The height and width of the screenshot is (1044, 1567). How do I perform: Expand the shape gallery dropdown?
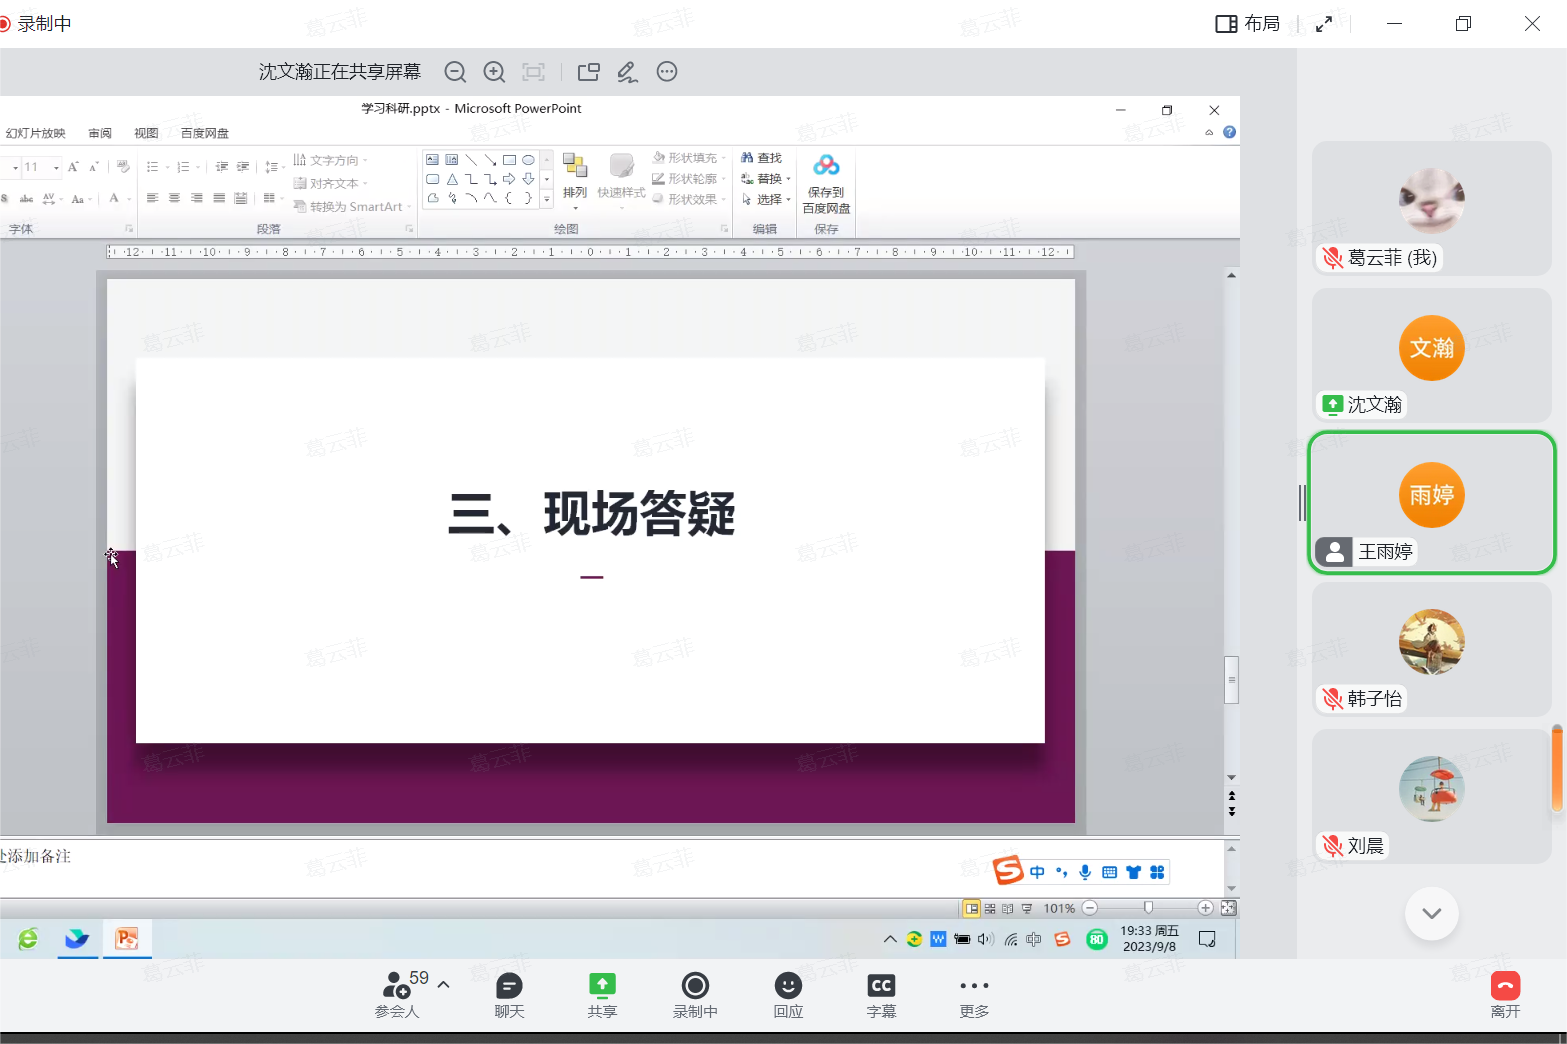click(547, 200)
